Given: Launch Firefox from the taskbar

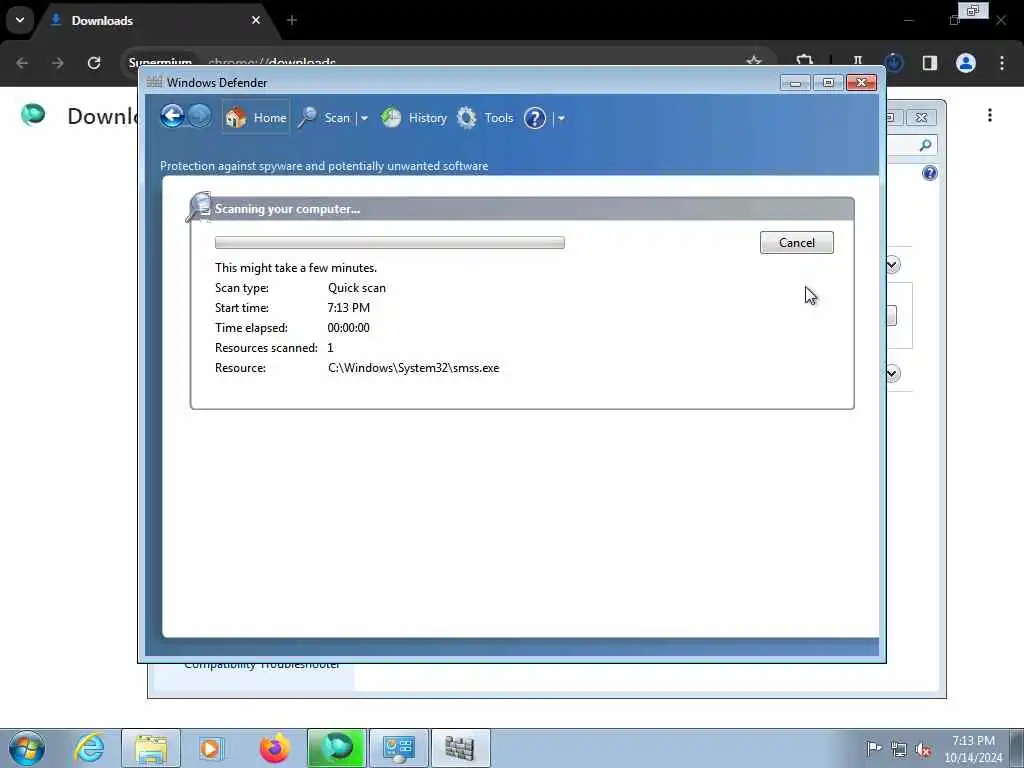Looking at the screenshot, I should pos(274,748).
